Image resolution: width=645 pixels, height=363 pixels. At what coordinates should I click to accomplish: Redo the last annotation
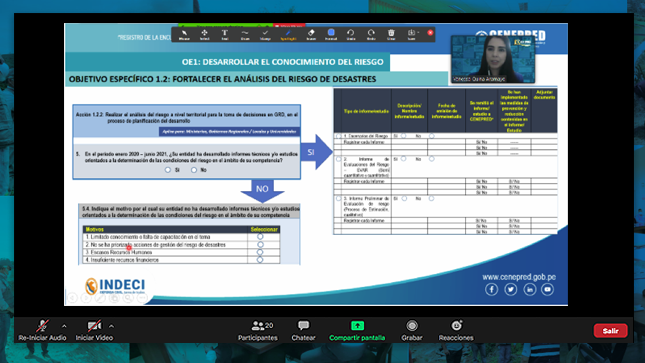tap(371, 35)
